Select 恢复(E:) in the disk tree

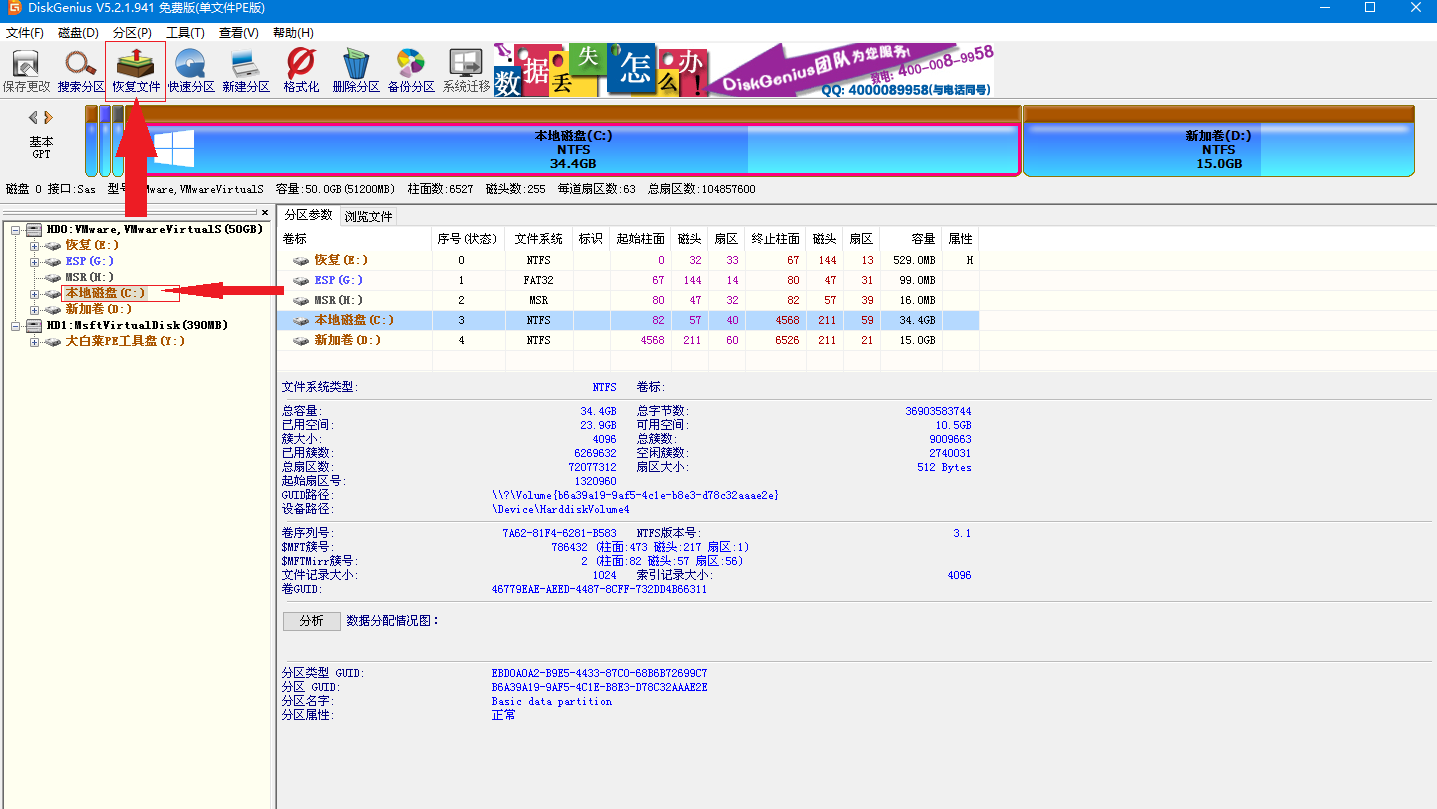[92, 245]
